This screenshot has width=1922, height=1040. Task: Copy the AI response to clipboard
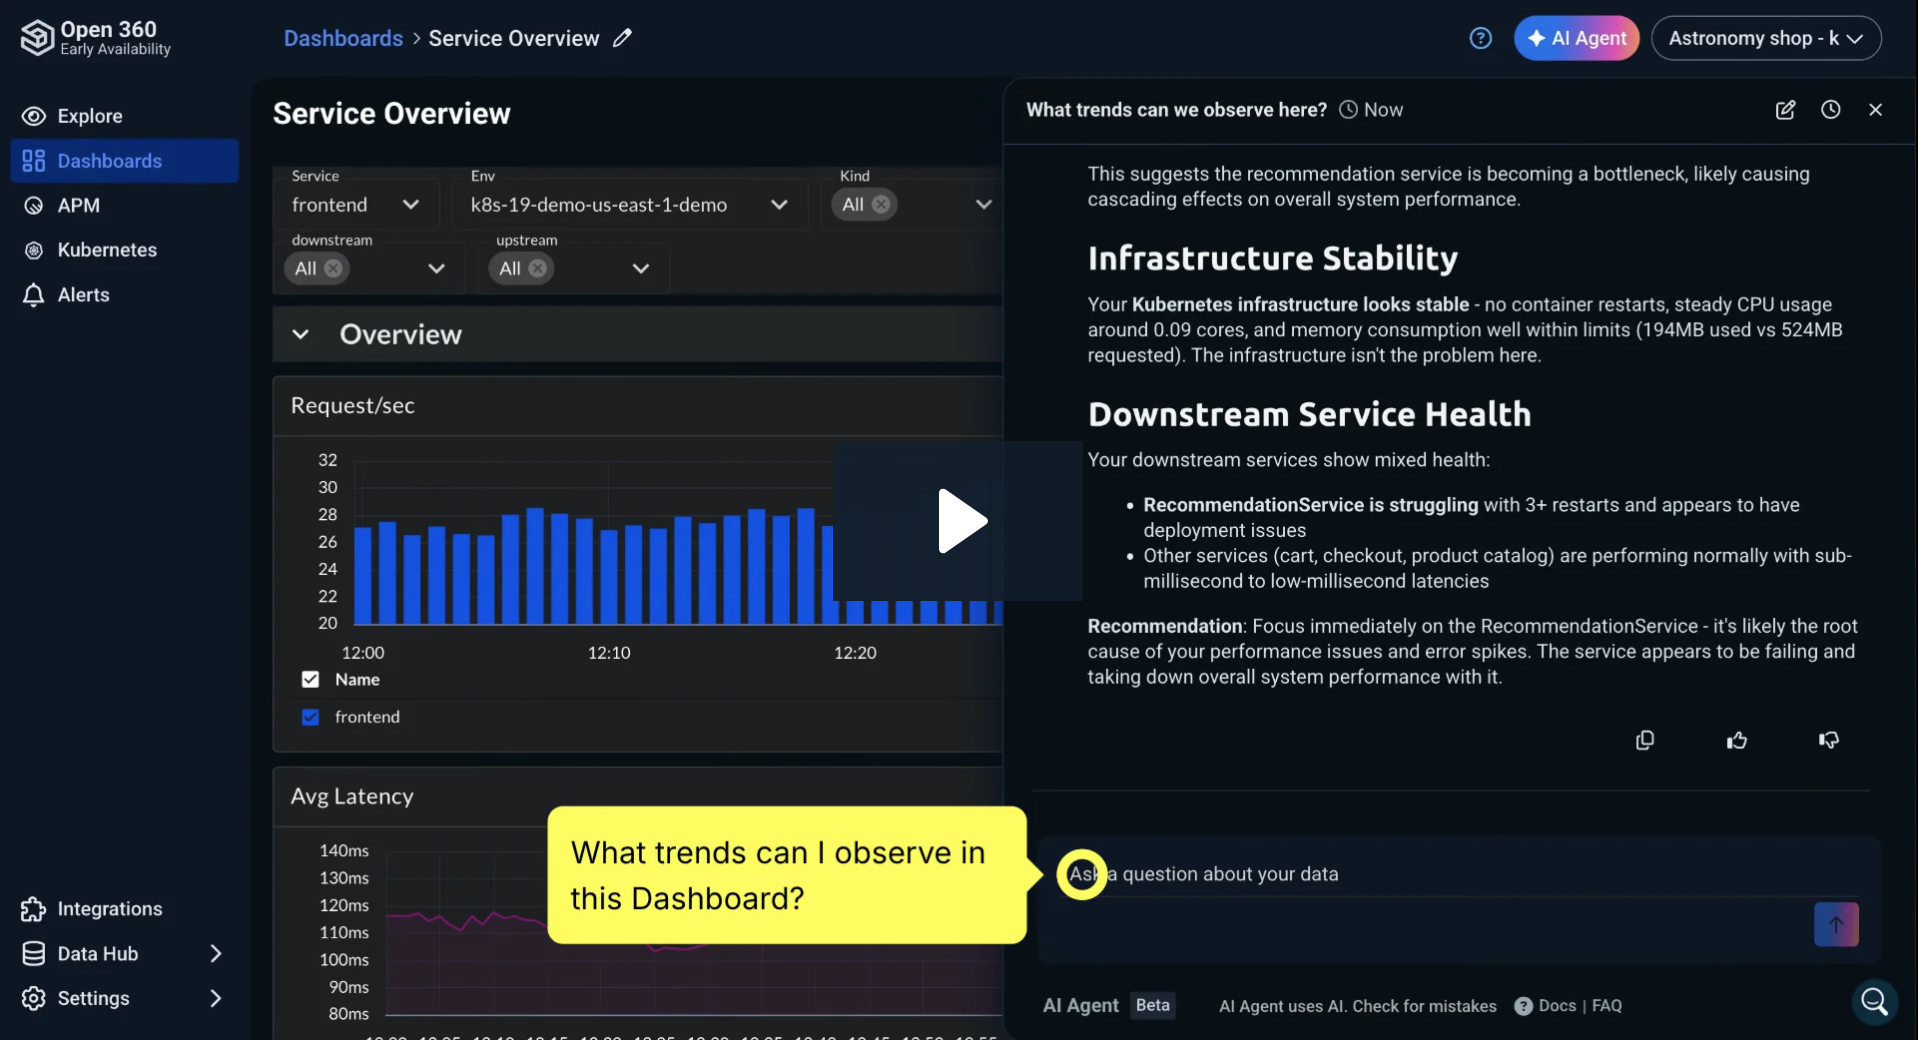1644,740
